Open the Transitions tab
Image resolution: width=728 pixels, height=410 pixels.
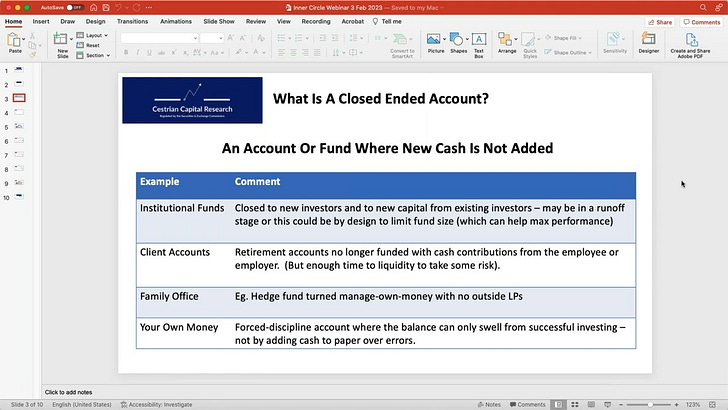(x=132, y=21)
